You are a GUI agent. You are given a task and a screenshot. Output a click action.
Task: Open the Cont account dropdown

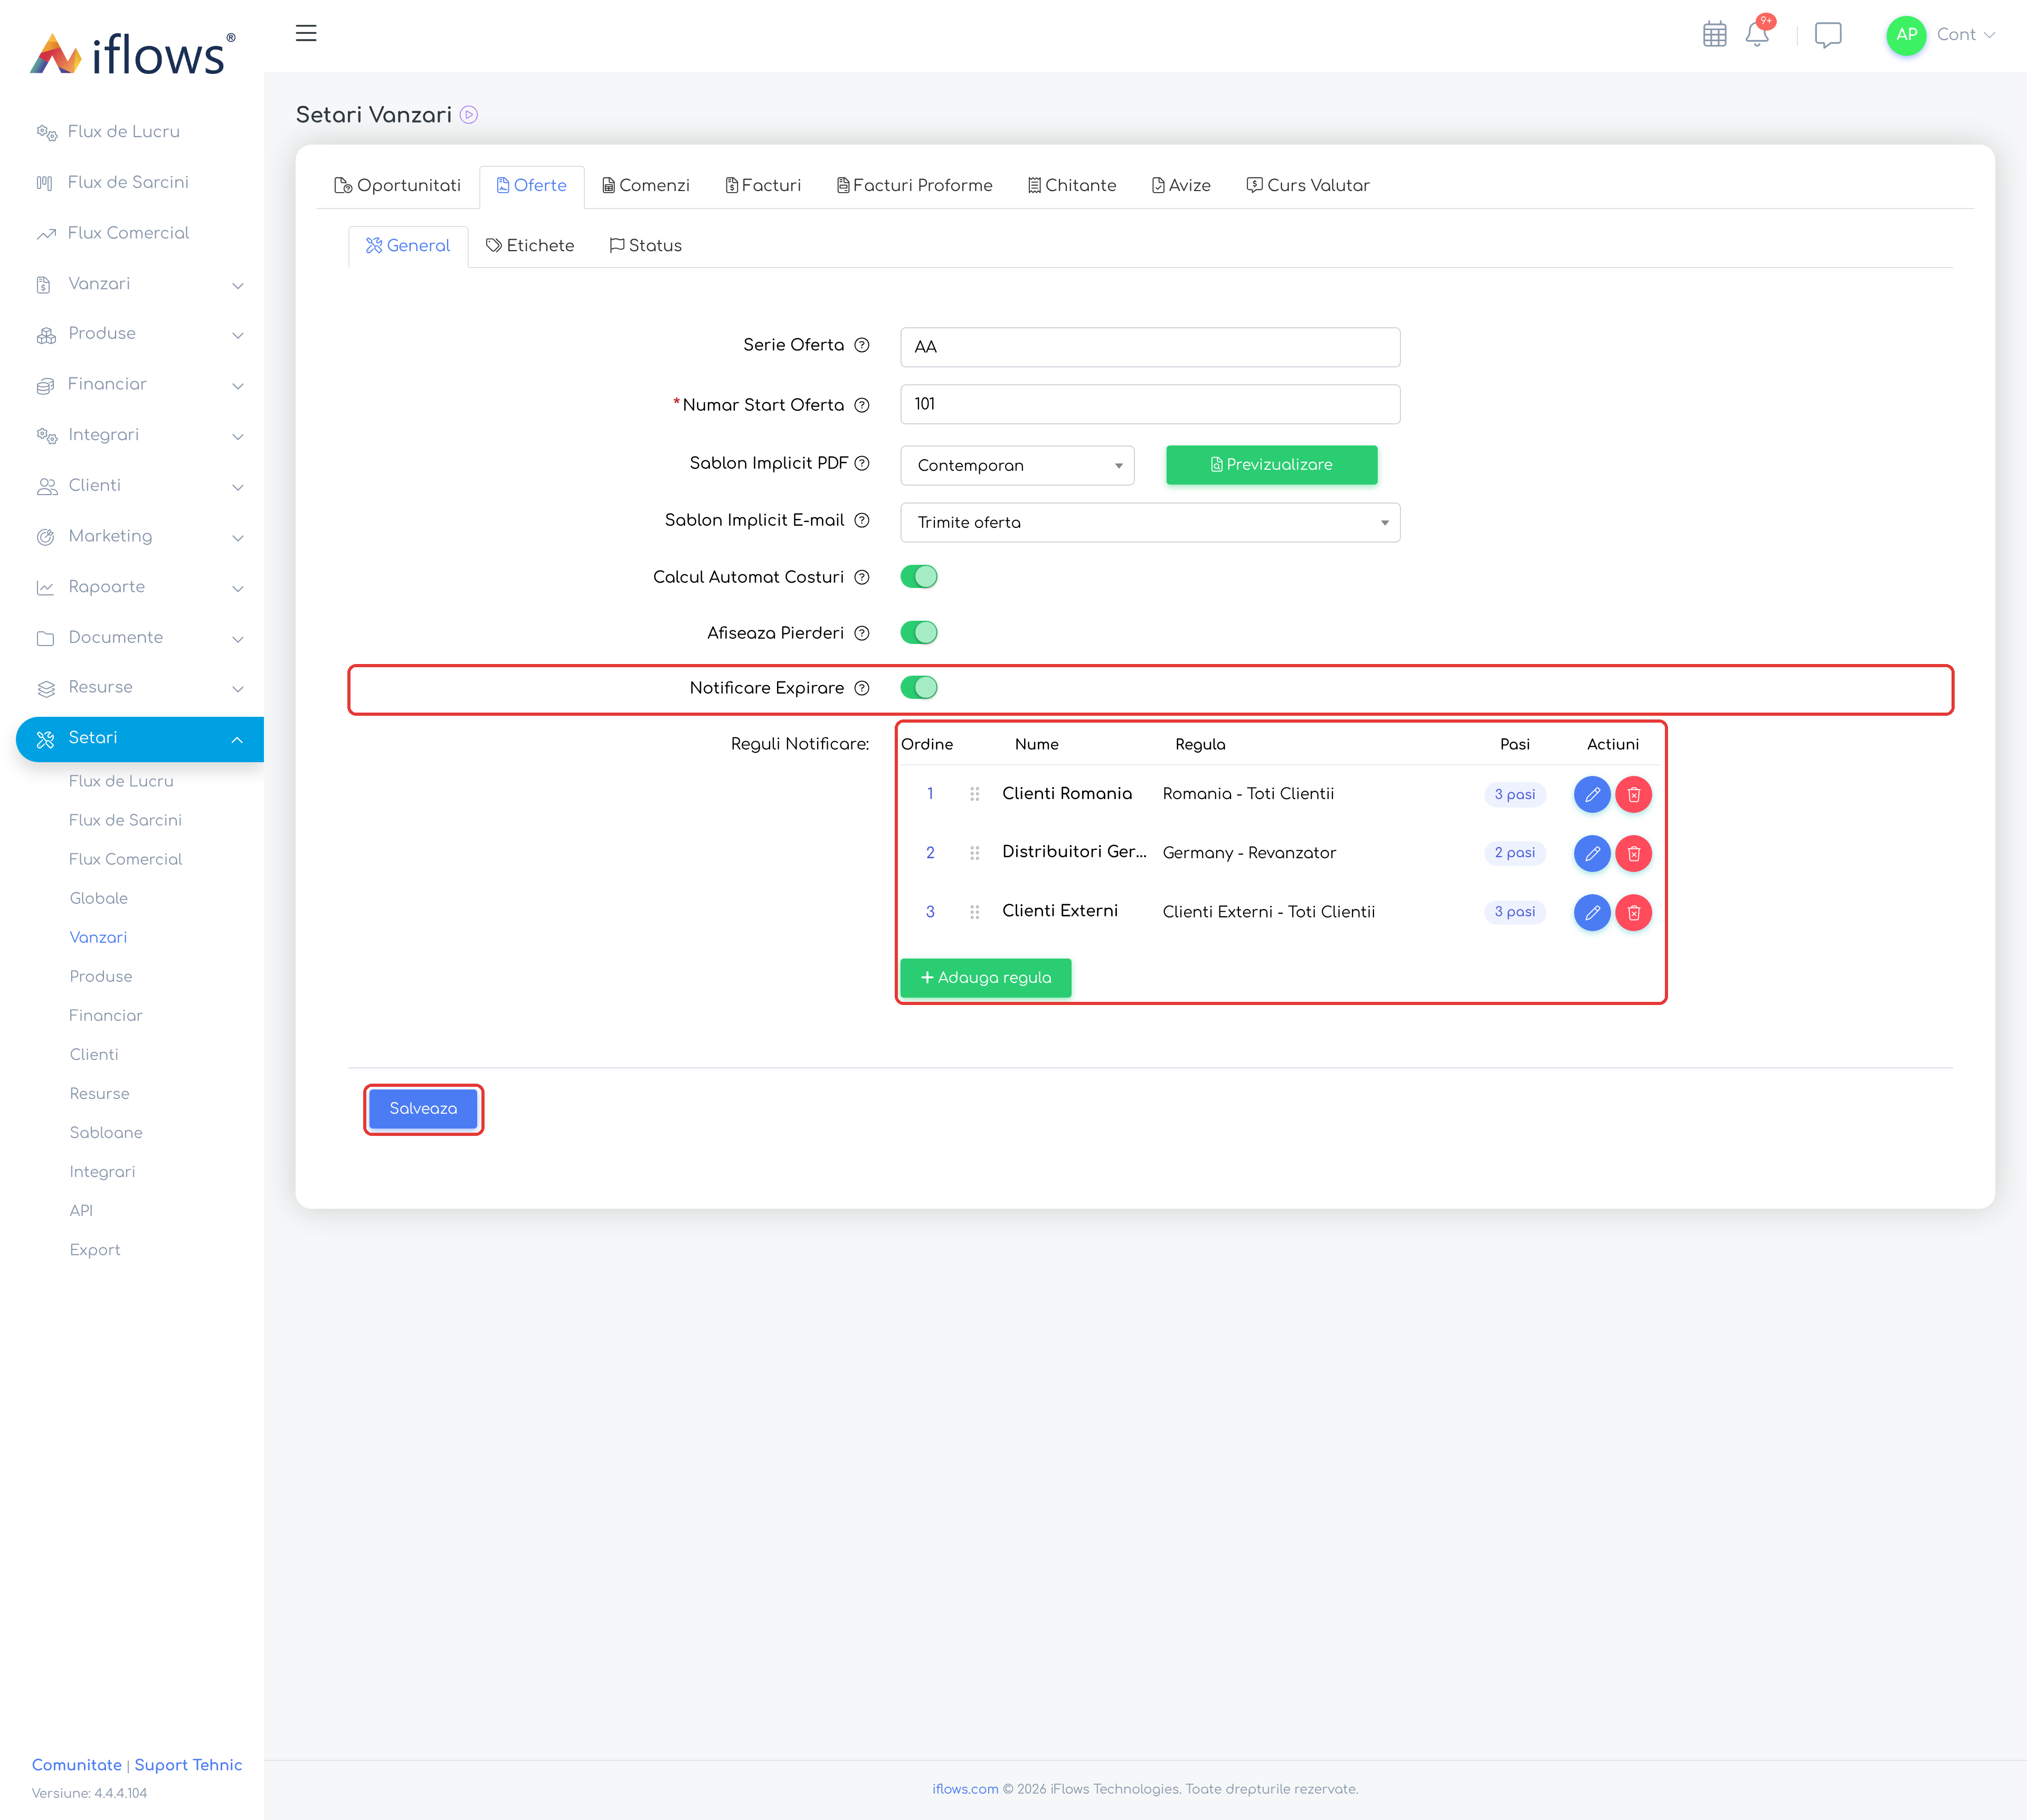click(x=1965, y=35)
